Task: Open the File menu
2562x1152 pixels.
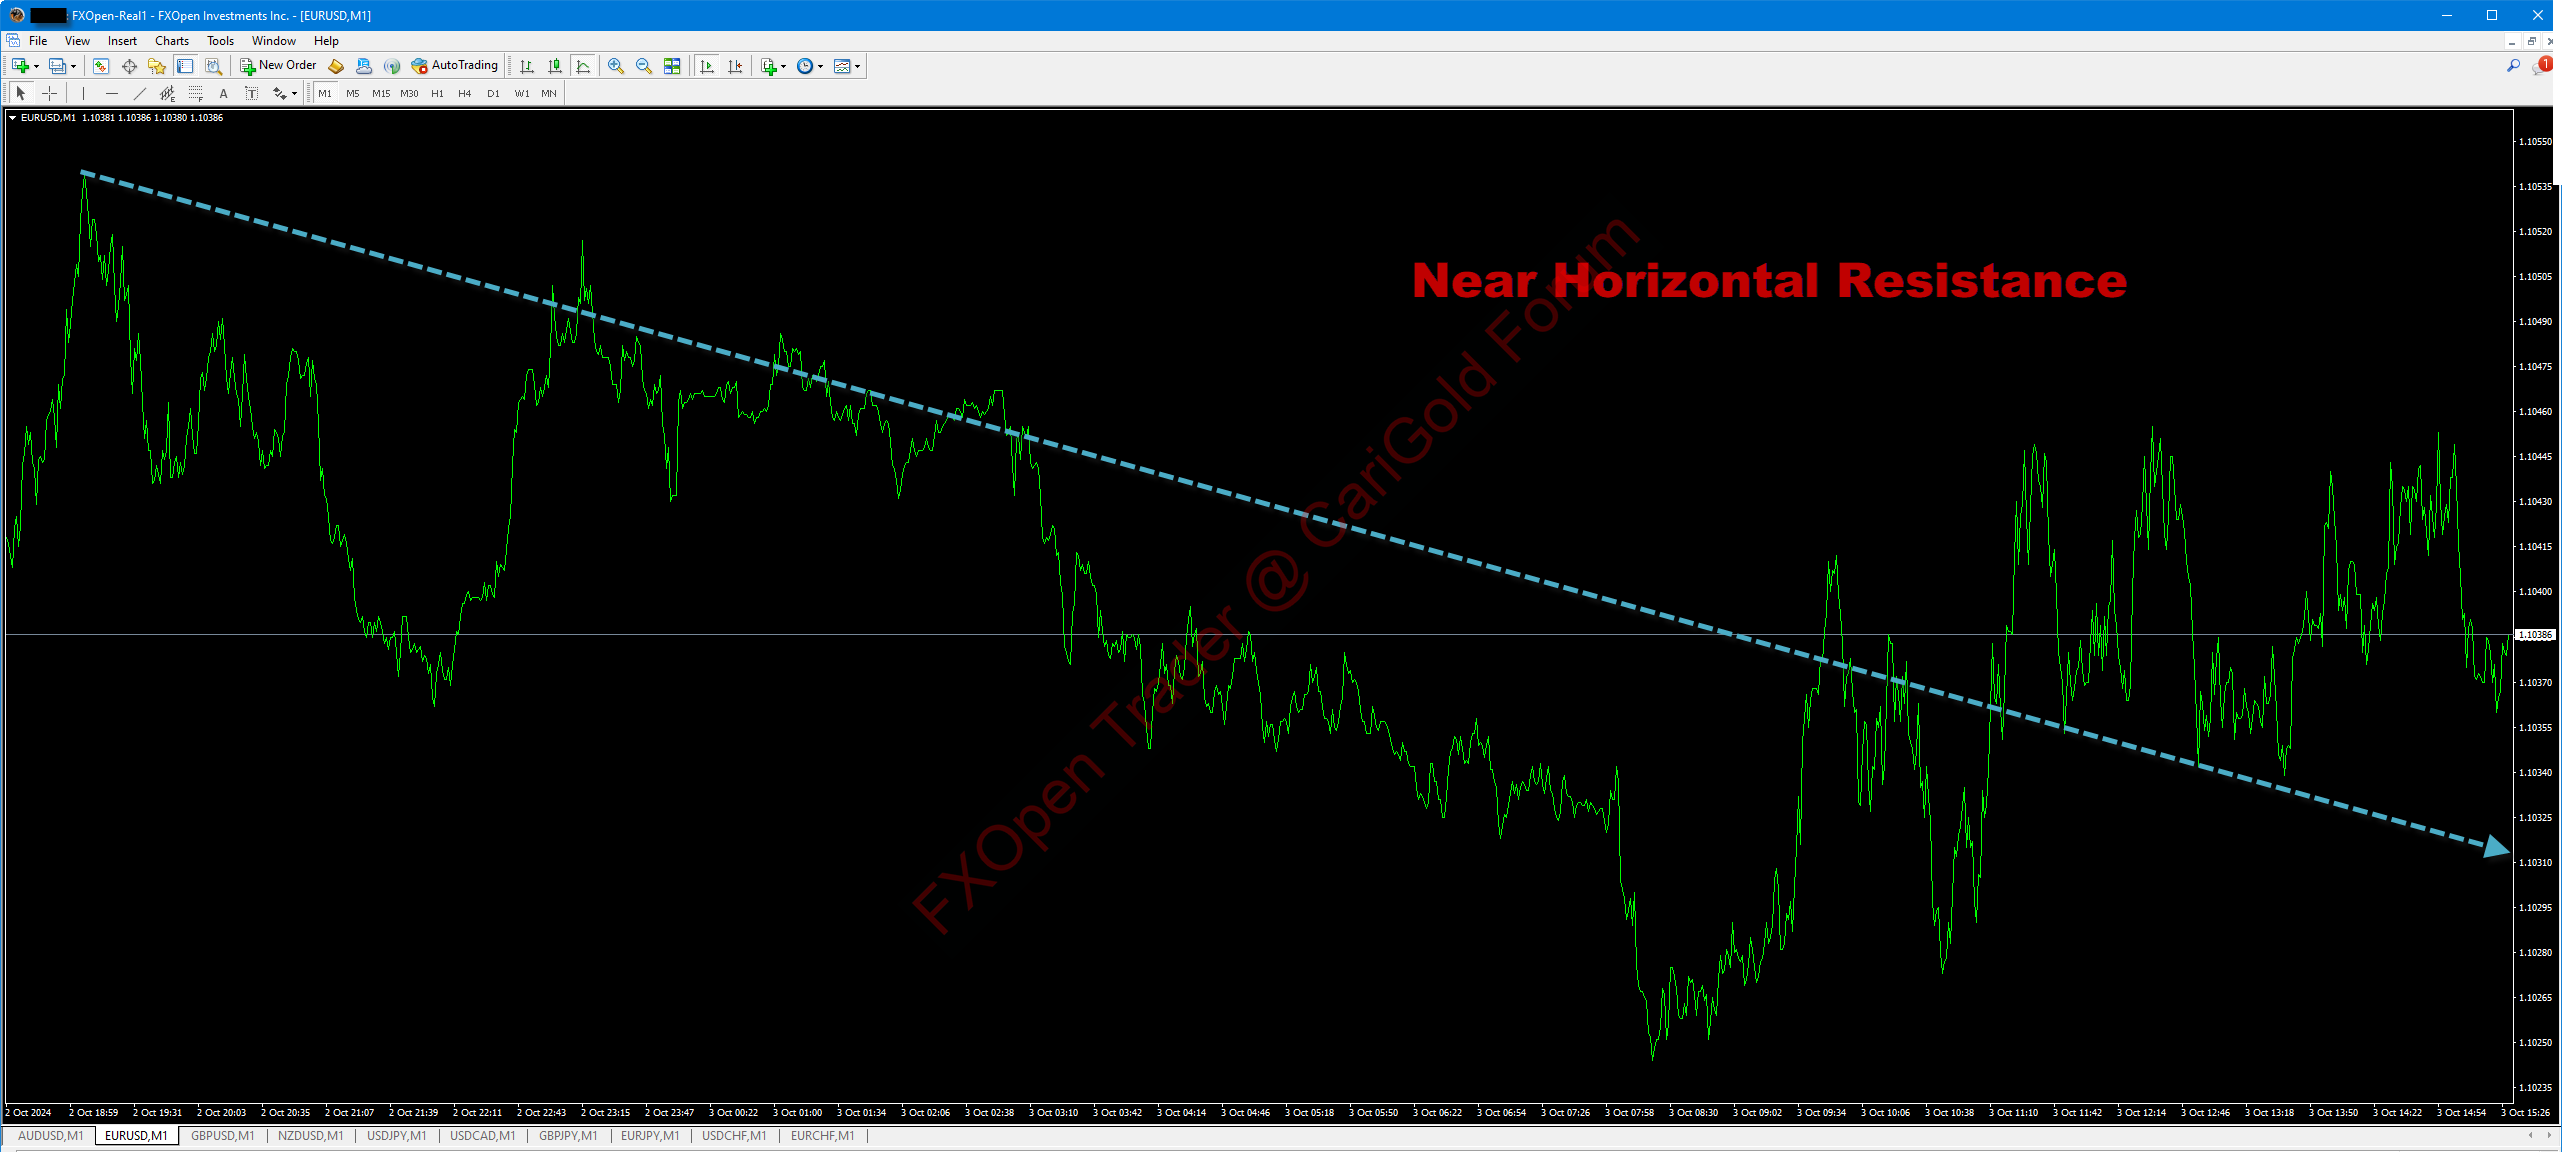Action: (38, 41)
